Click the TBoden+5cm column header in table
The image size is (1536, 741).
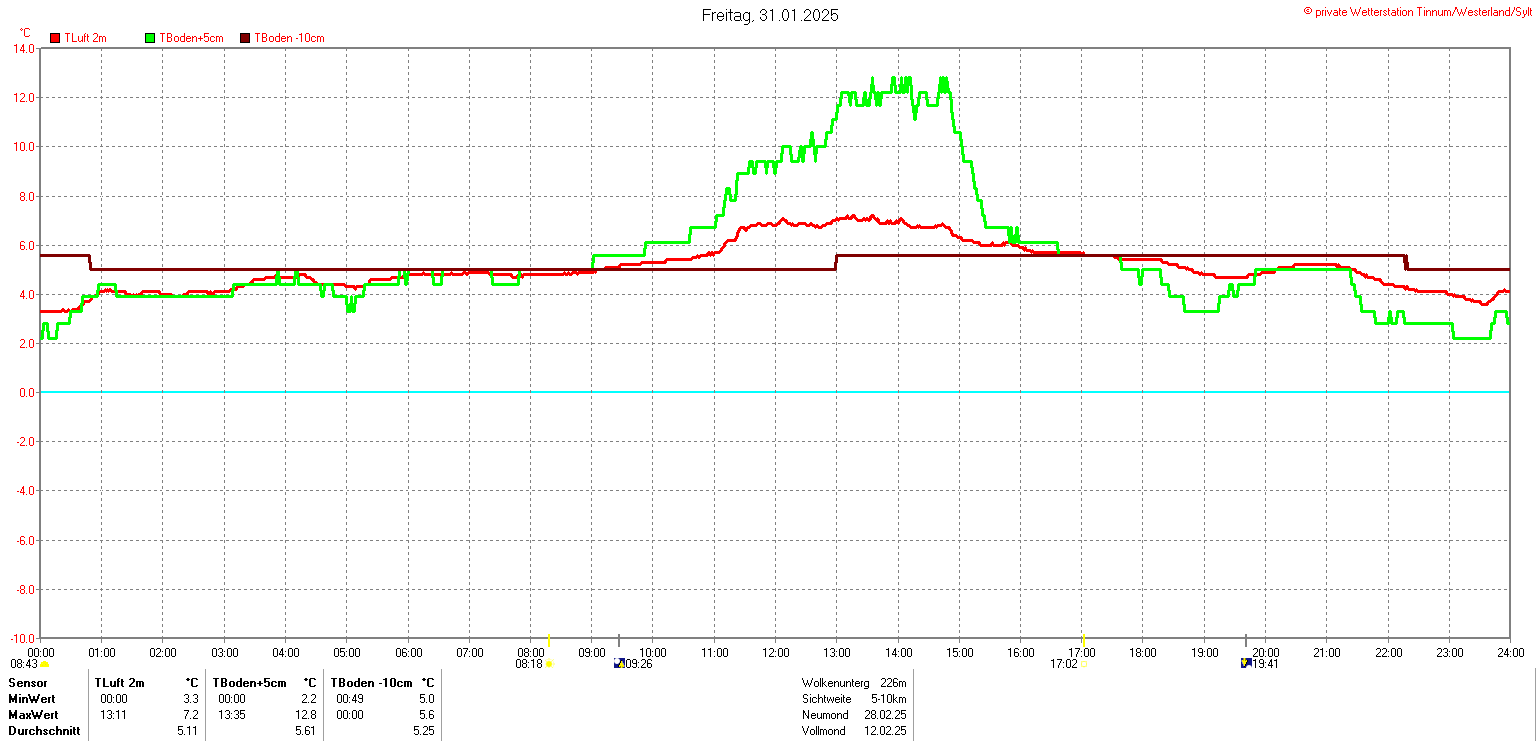249,683
